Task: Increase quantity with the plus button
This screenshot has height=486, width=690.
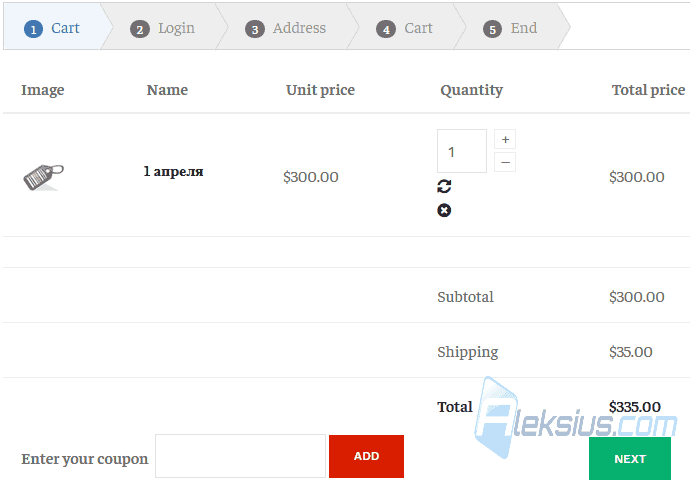Action: coord(505,140)
